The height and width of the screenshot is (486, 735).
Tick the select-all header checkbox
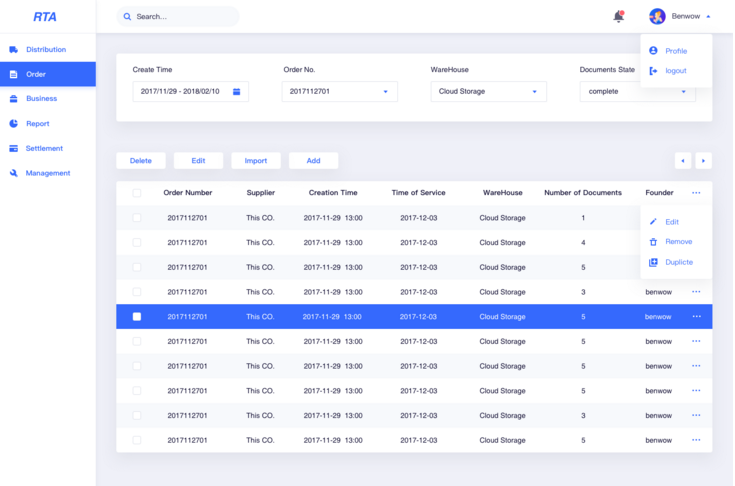[x=137, y=193]
